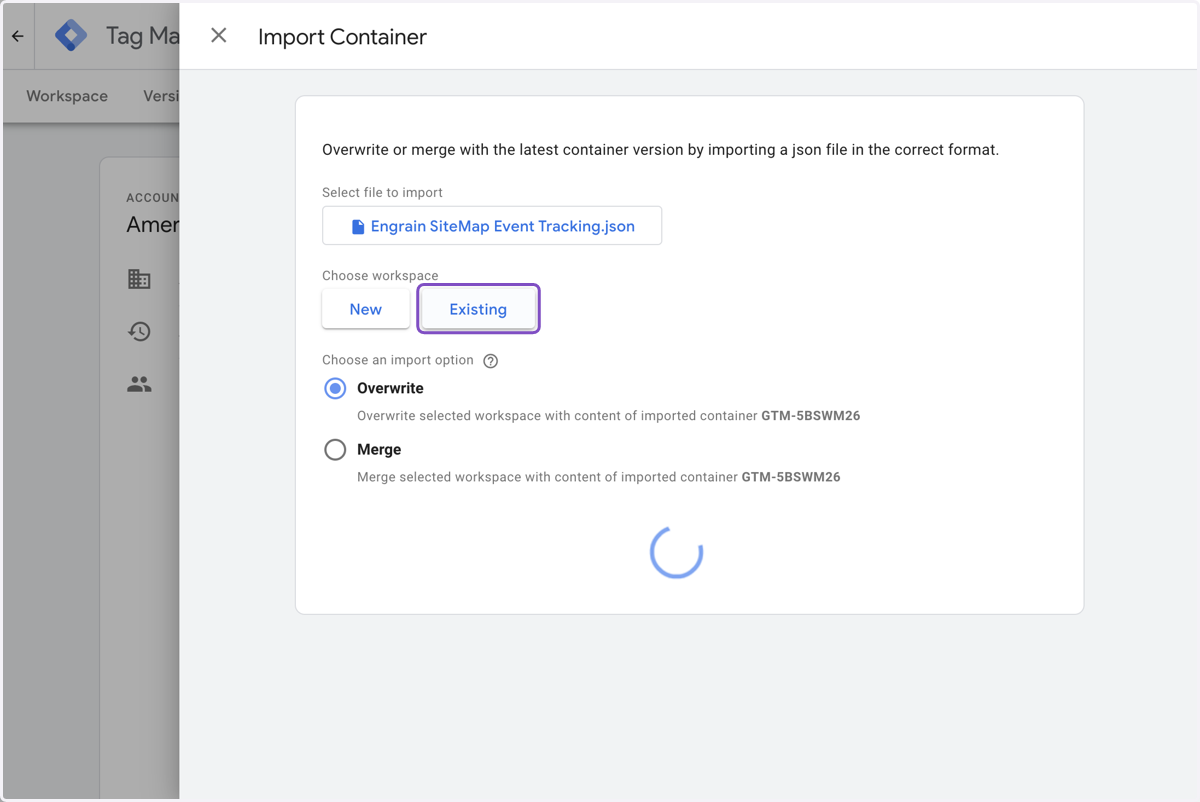Click the Merge description mentioning GTM-5BSWM26
The image size is (1200, 802).
click(x=599, y=477)
